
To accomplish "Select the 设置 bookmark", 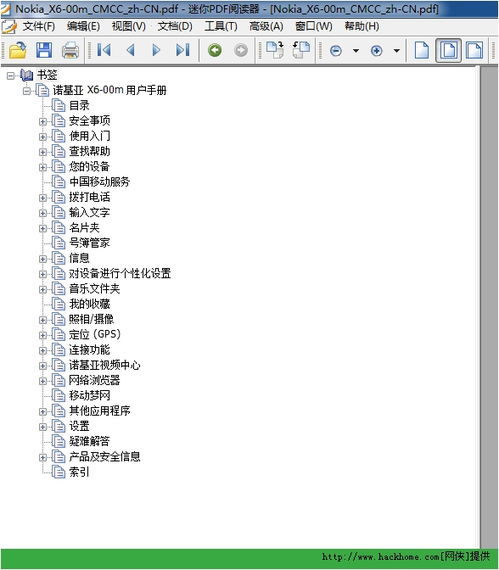I will coord(79,426).
